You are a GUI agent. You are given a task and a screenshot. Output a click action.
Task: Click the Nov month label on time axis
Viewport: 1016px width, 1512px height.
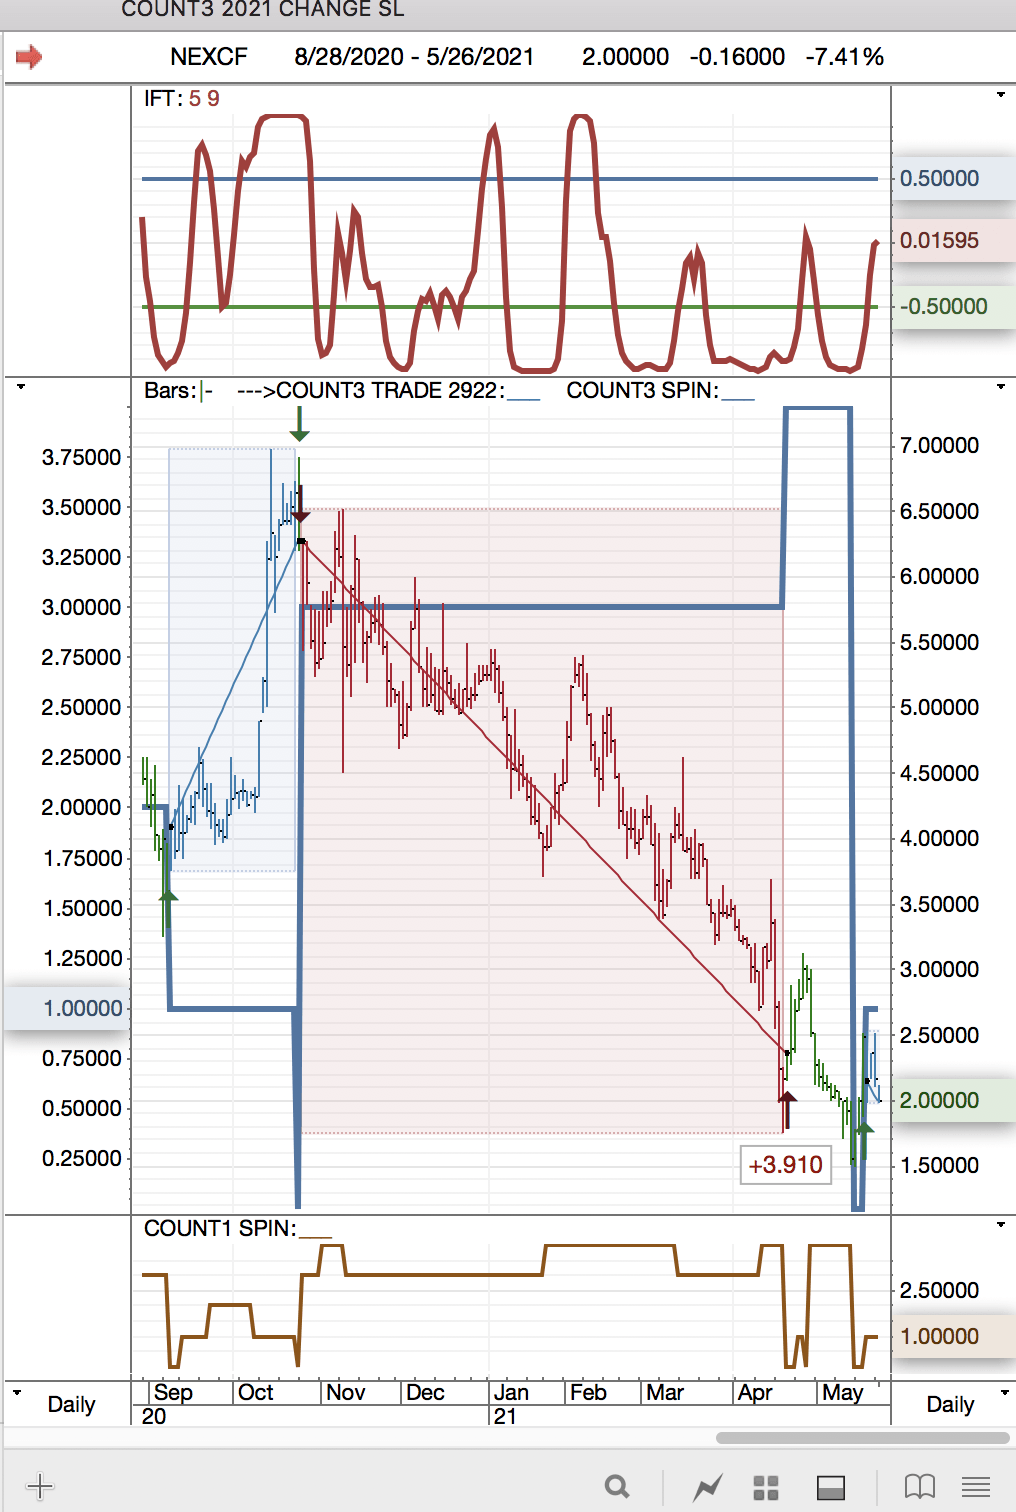(346, 1392)
